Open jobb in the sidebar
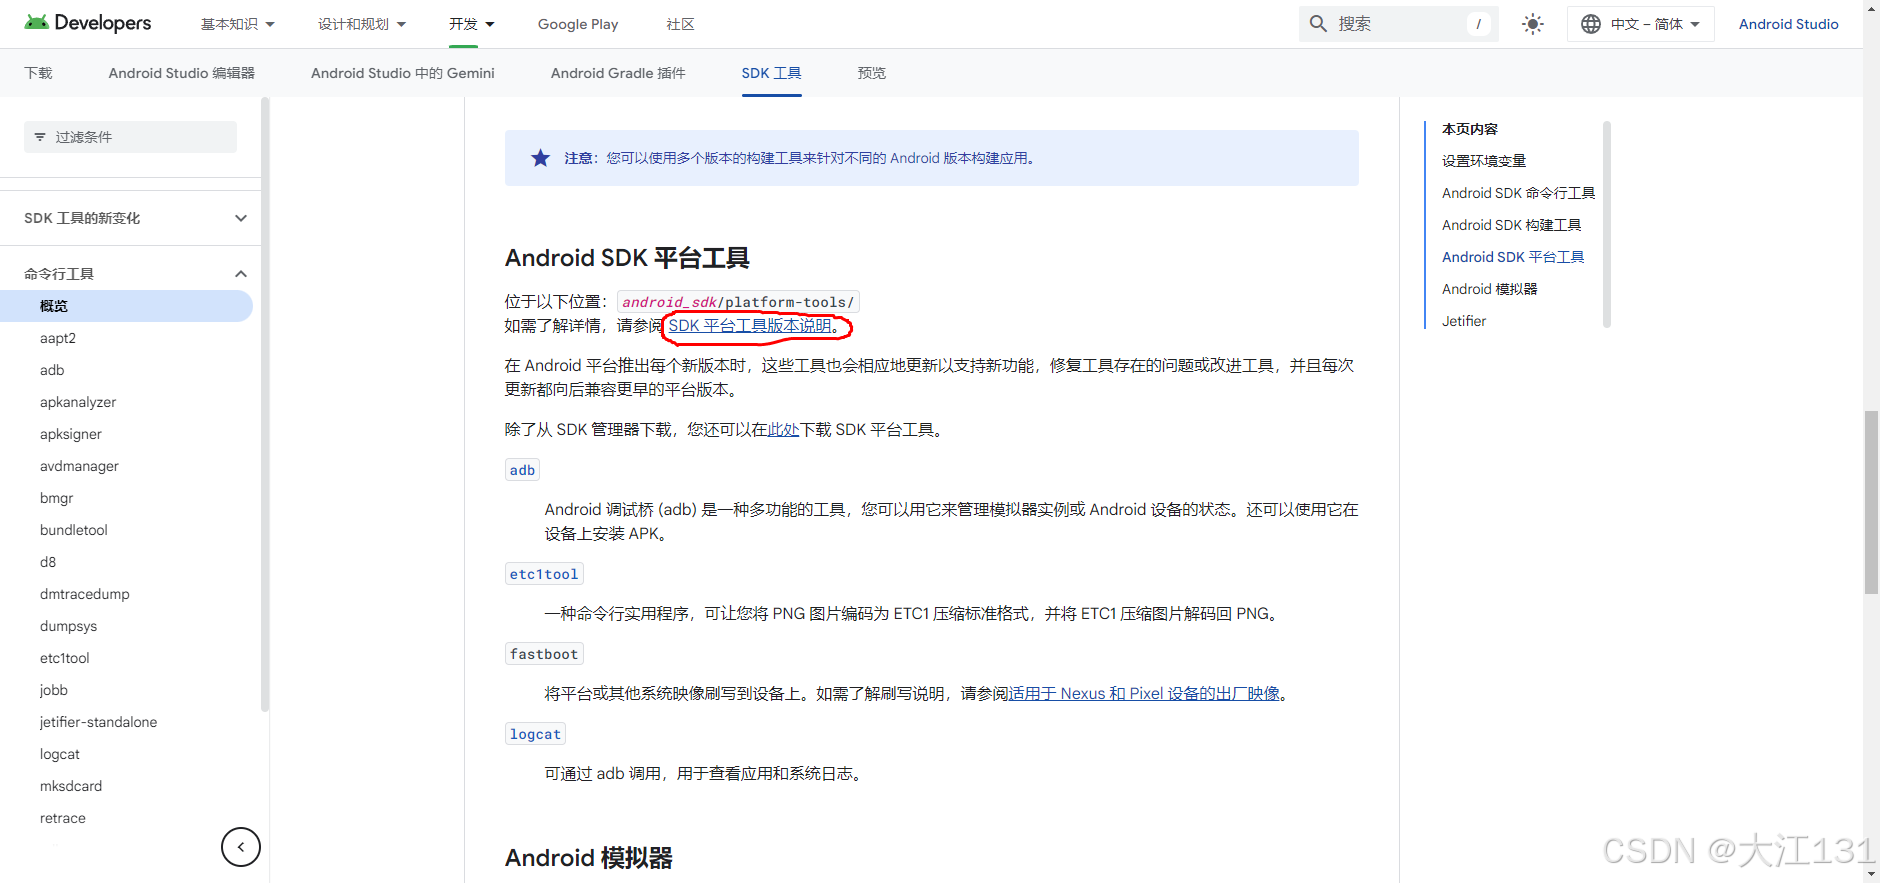The height and width of the screenshot is (883, 1880). 54,690
